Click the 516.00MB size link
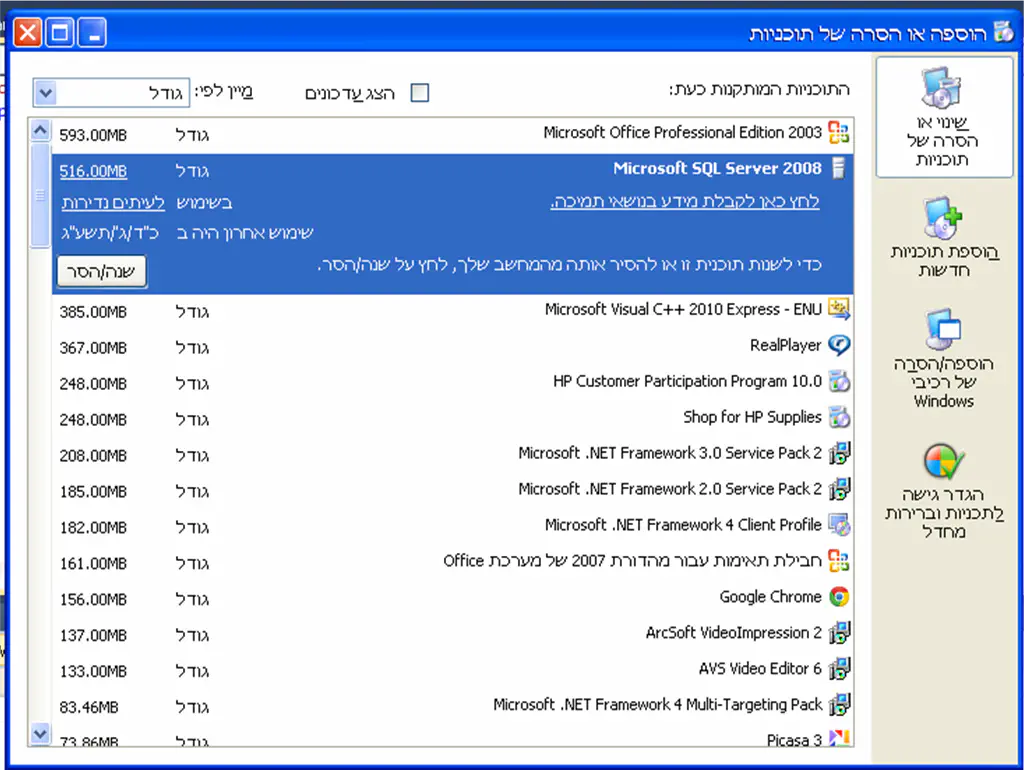The image size is (1024, 770). click(93, 171)
